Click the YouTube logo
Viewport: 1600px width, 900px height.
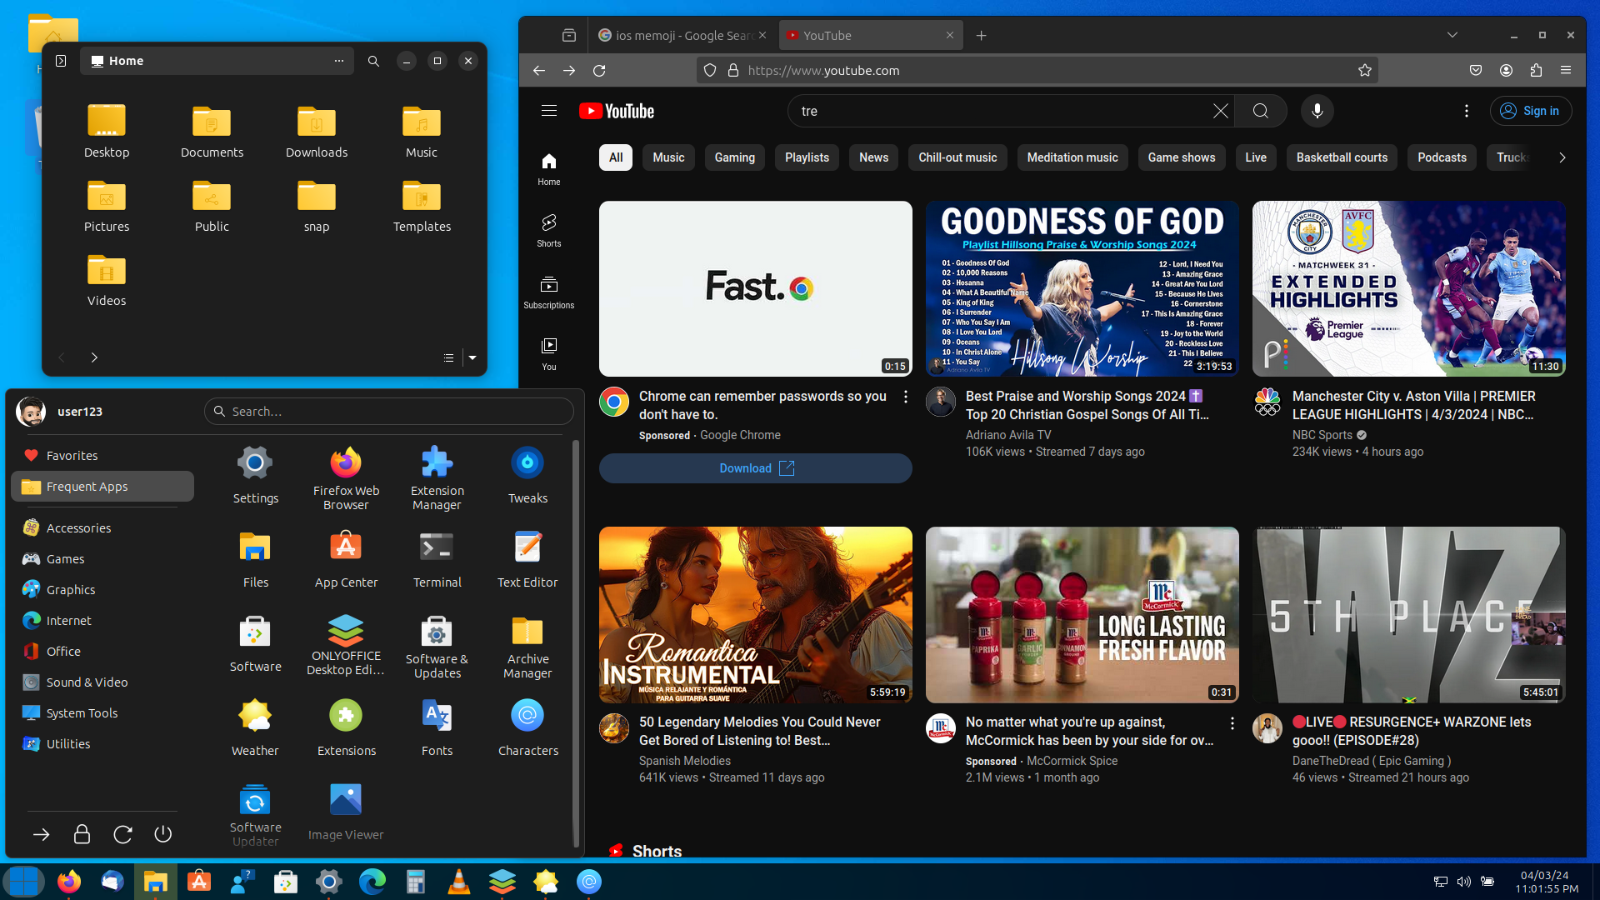click(x=616, y=111)
